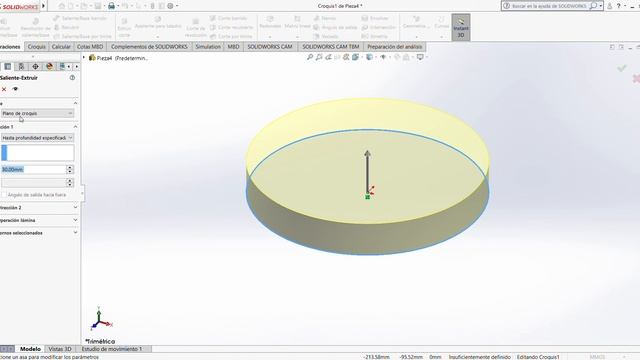640x360 pixels.
Task: Click the *Trimétrica view label
Action: (x=100, y=341)
